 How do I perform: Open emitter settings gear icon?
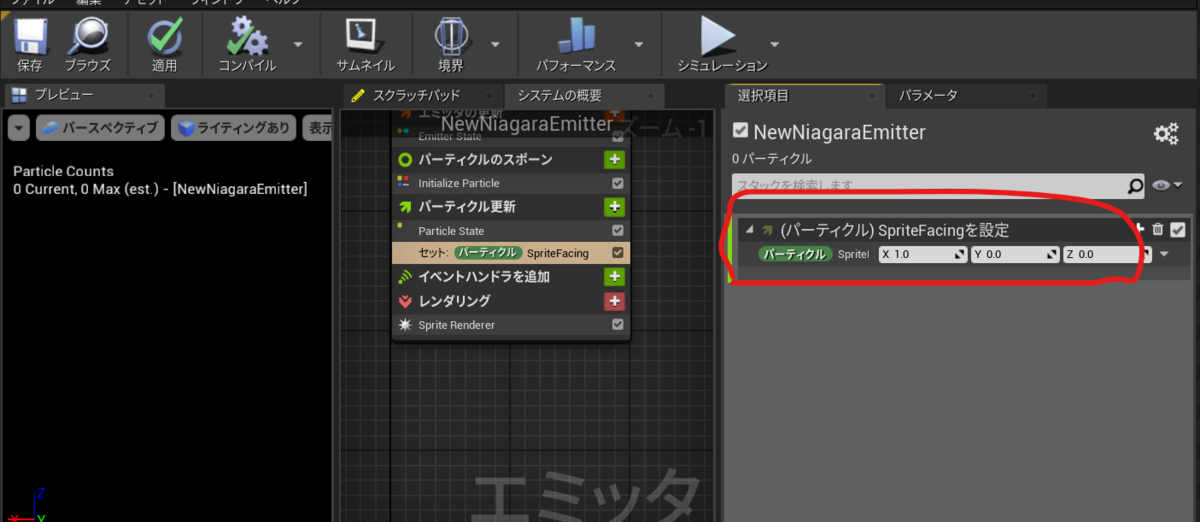[x=1165, y=135]
